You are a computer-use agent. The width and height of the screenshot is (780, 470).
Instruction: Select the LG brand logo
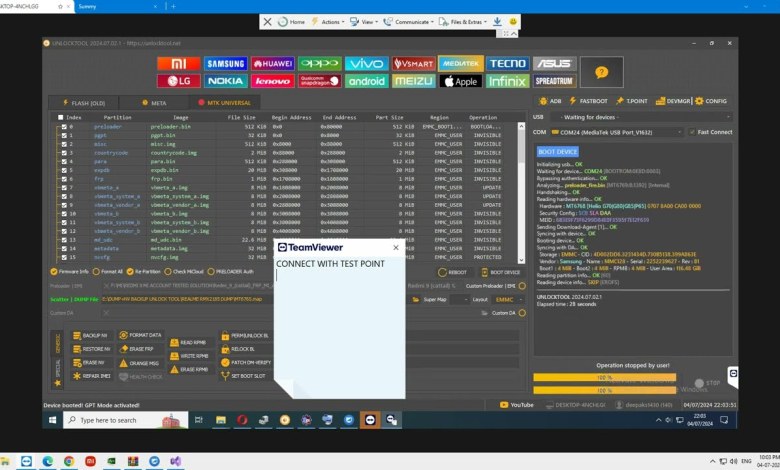[179, 81]
